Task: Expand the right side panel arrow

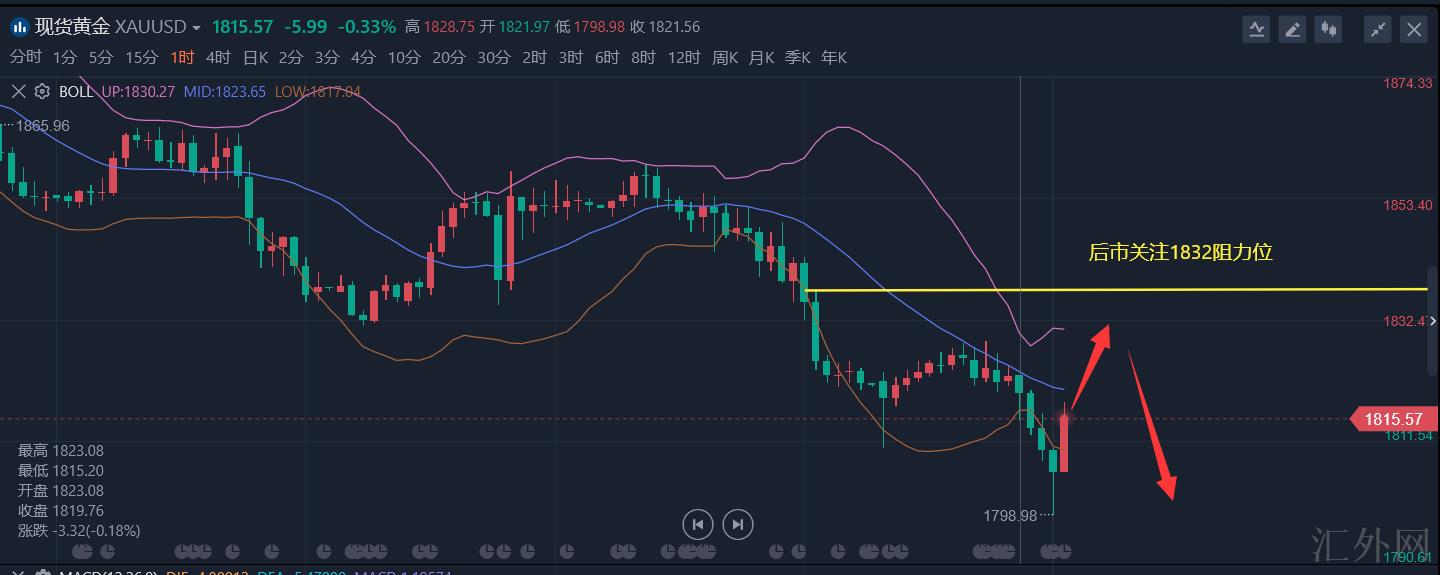Action: (x=1434, y=321)
